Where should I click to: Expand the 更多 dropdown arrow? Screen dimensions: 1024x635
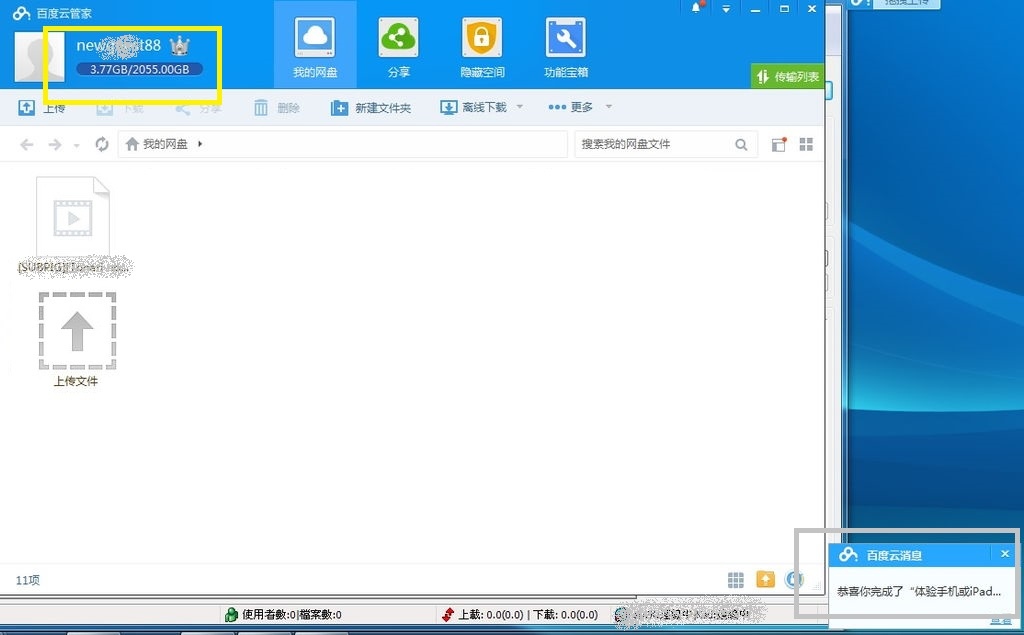[x=609, y=106]
